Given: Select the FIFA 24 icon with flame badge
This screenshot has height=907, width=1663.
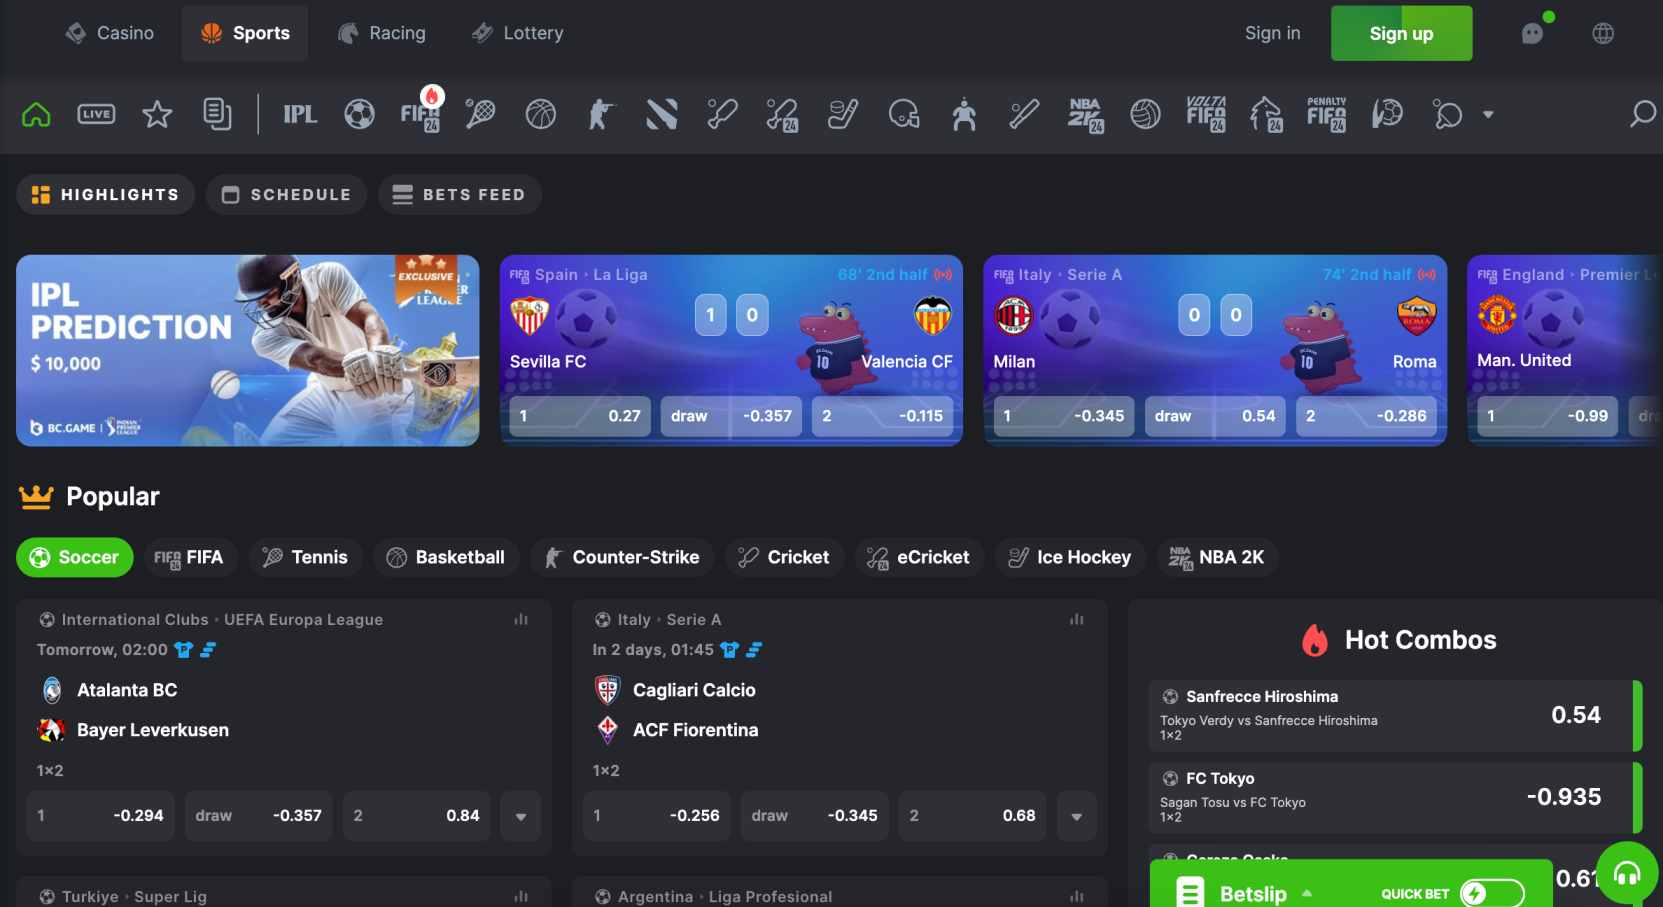Looking at the screenshot, I should tap(421, 111).
